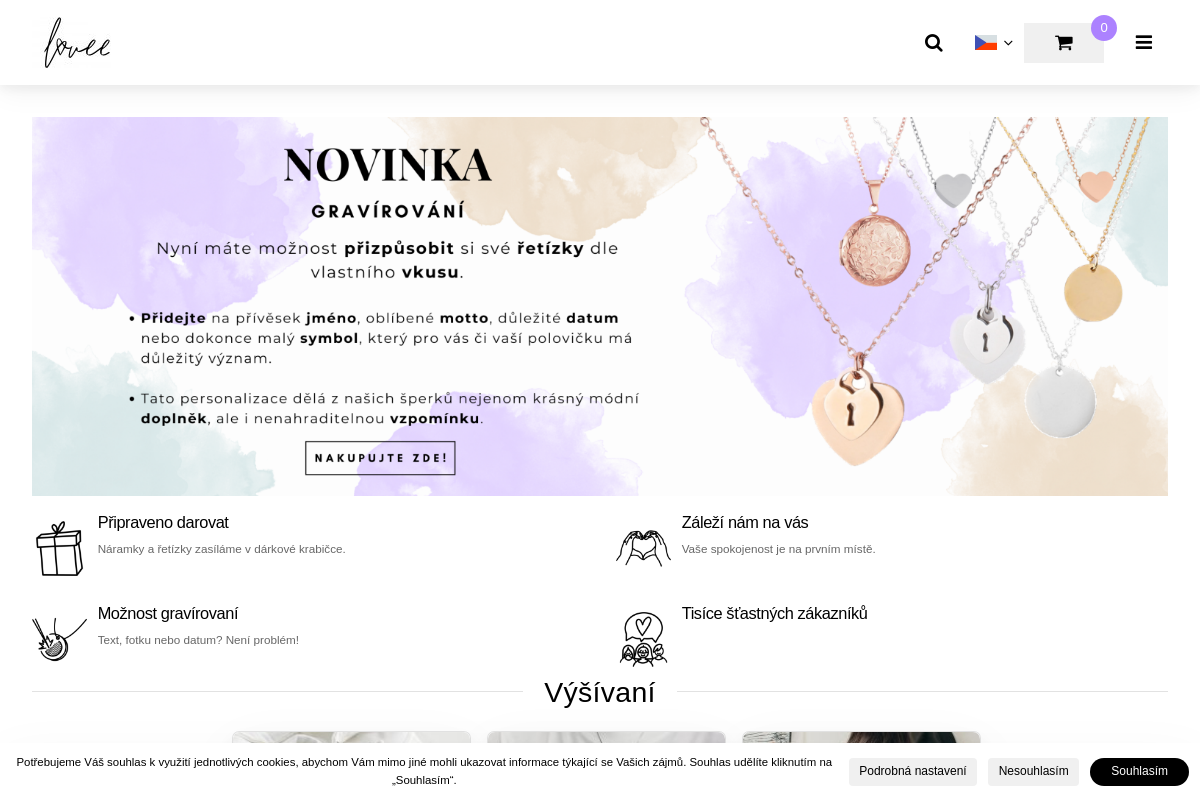The width and height of the screenshot is (1200, 800).
Task: Click the Výšívaní section title
Action: coord(600,692)
